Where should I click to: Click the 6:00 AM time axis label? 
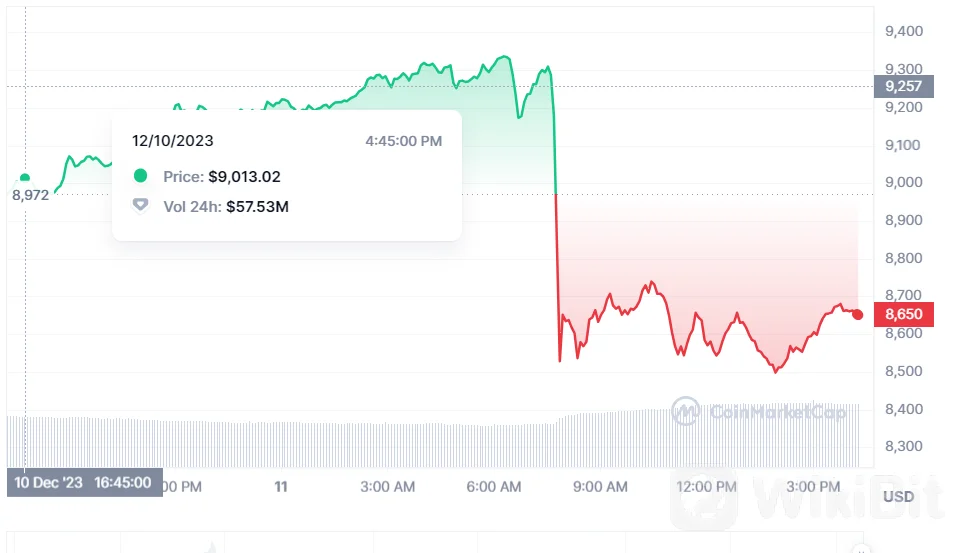[x=494, y=487]
